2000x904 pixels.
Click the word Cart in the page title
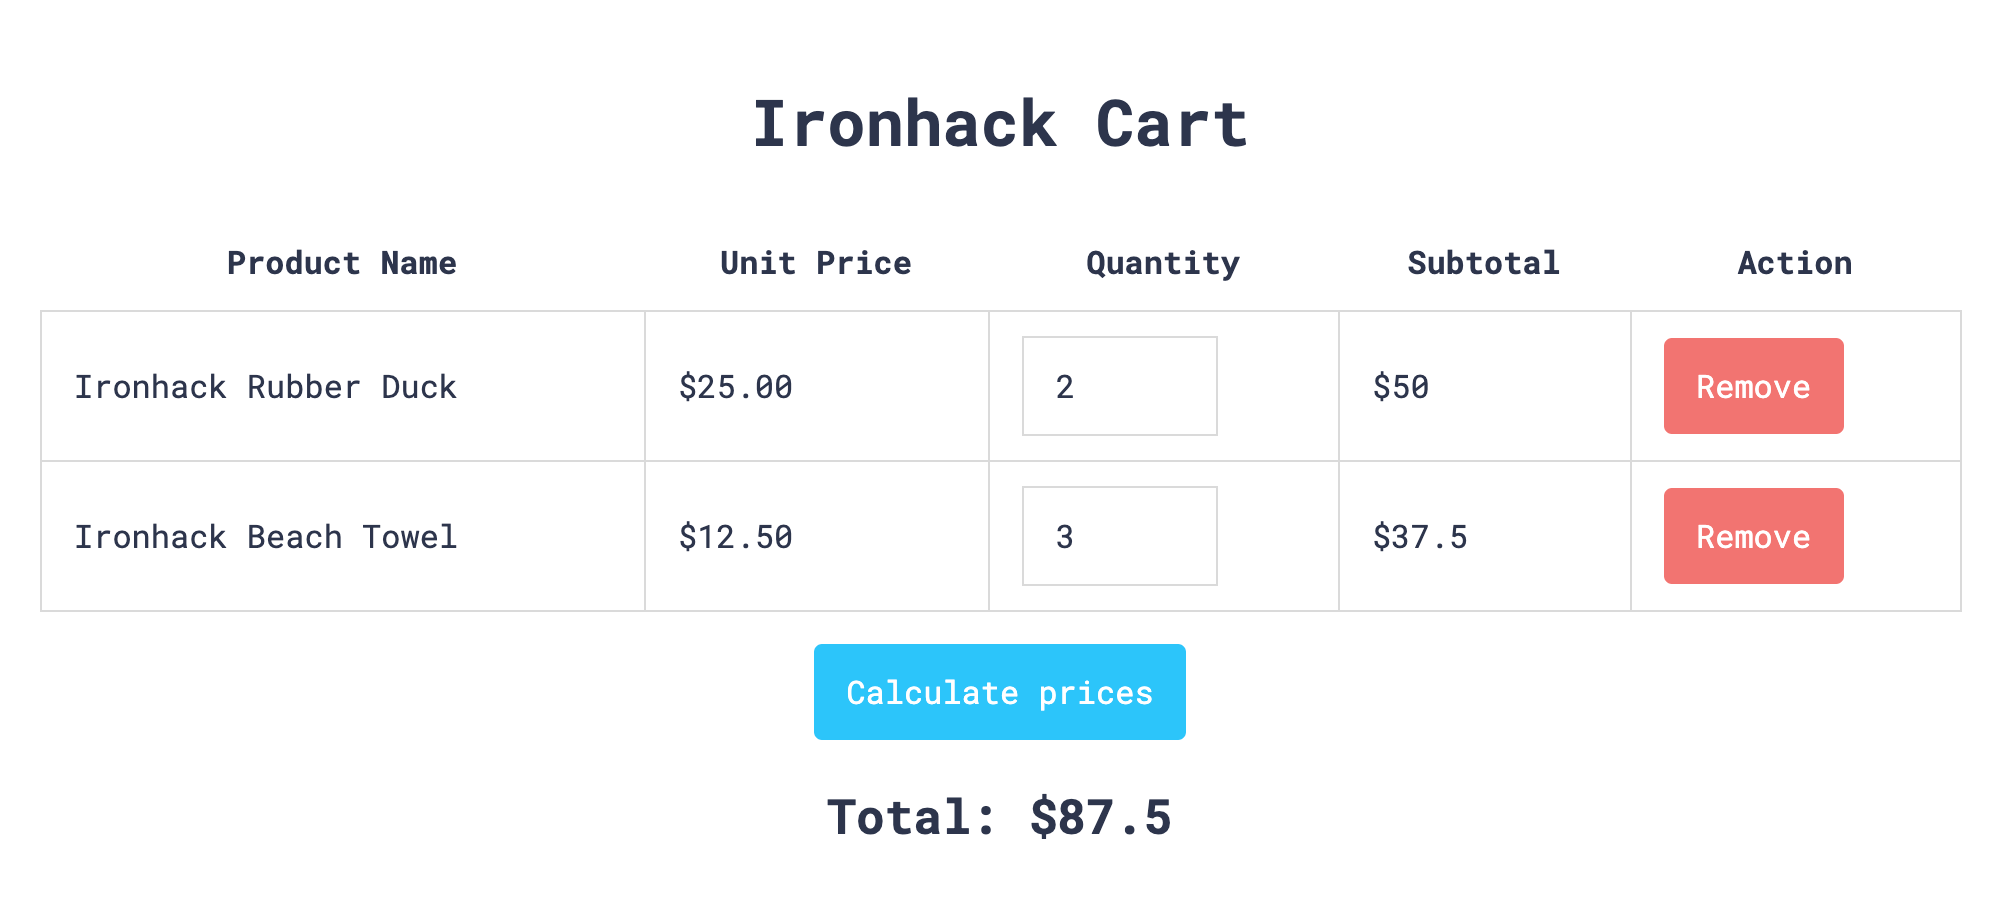[1171, 125]
